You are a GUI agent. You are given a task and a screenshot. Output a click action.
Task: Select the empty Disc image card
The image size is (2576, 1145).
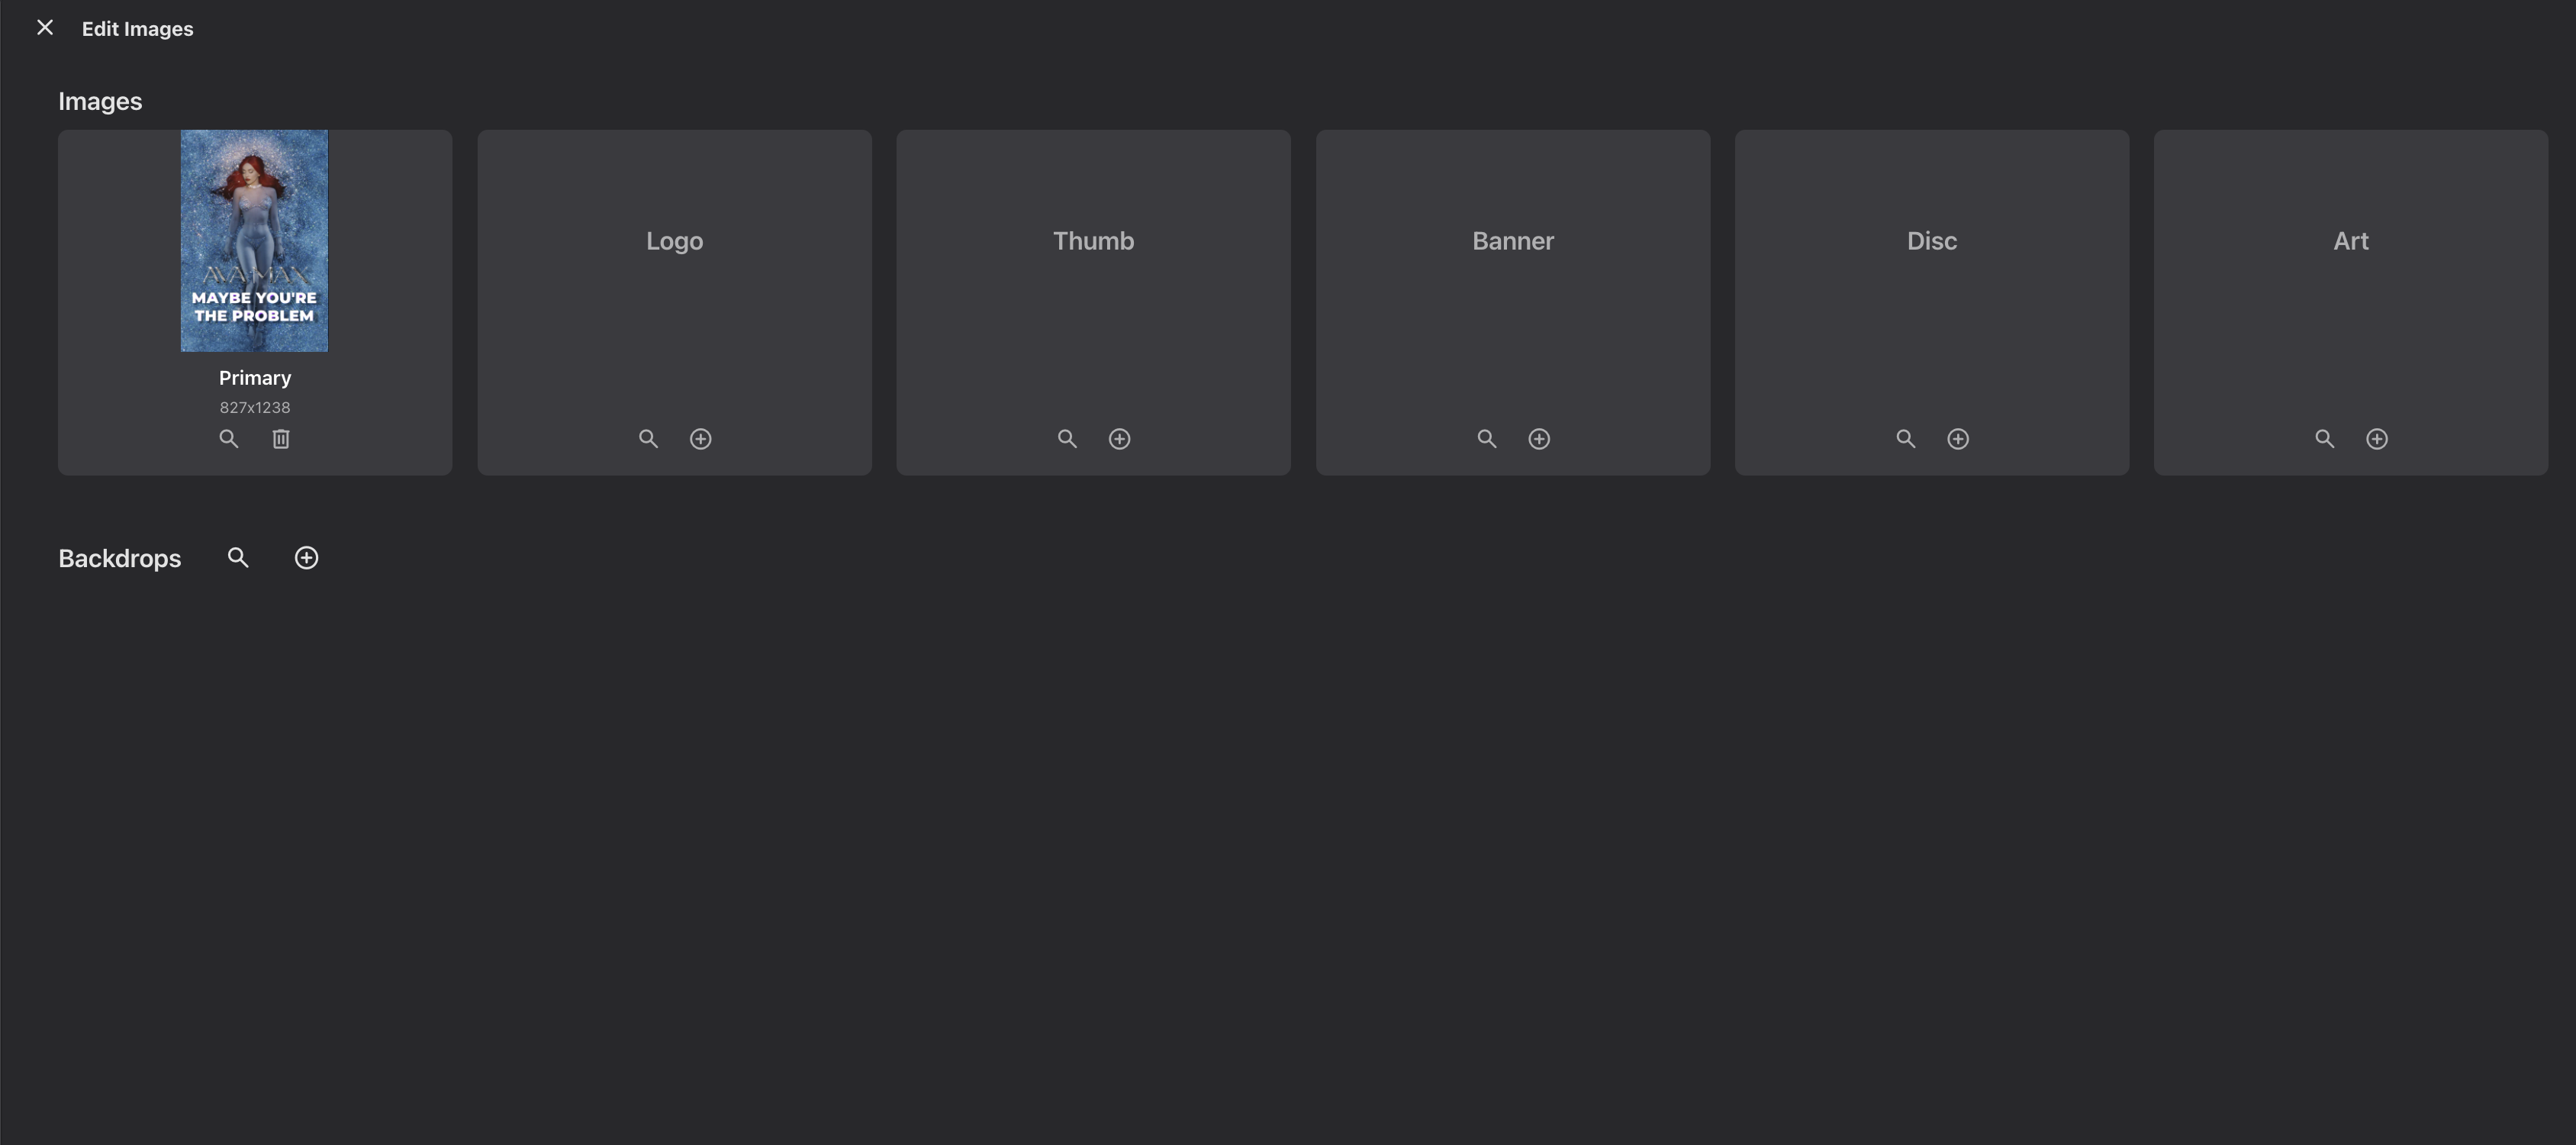[1932, 302]
